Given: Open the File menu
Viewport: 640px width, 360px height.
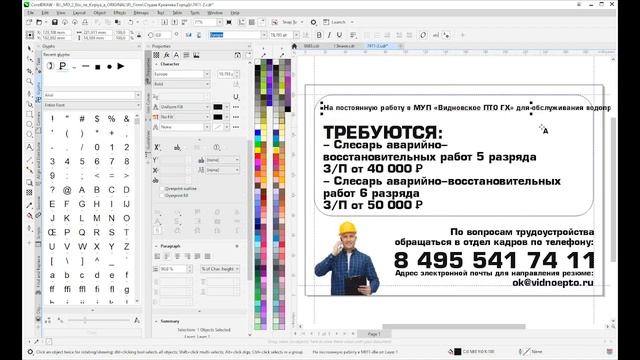Looking at the screenshot, I should (30, 13).
